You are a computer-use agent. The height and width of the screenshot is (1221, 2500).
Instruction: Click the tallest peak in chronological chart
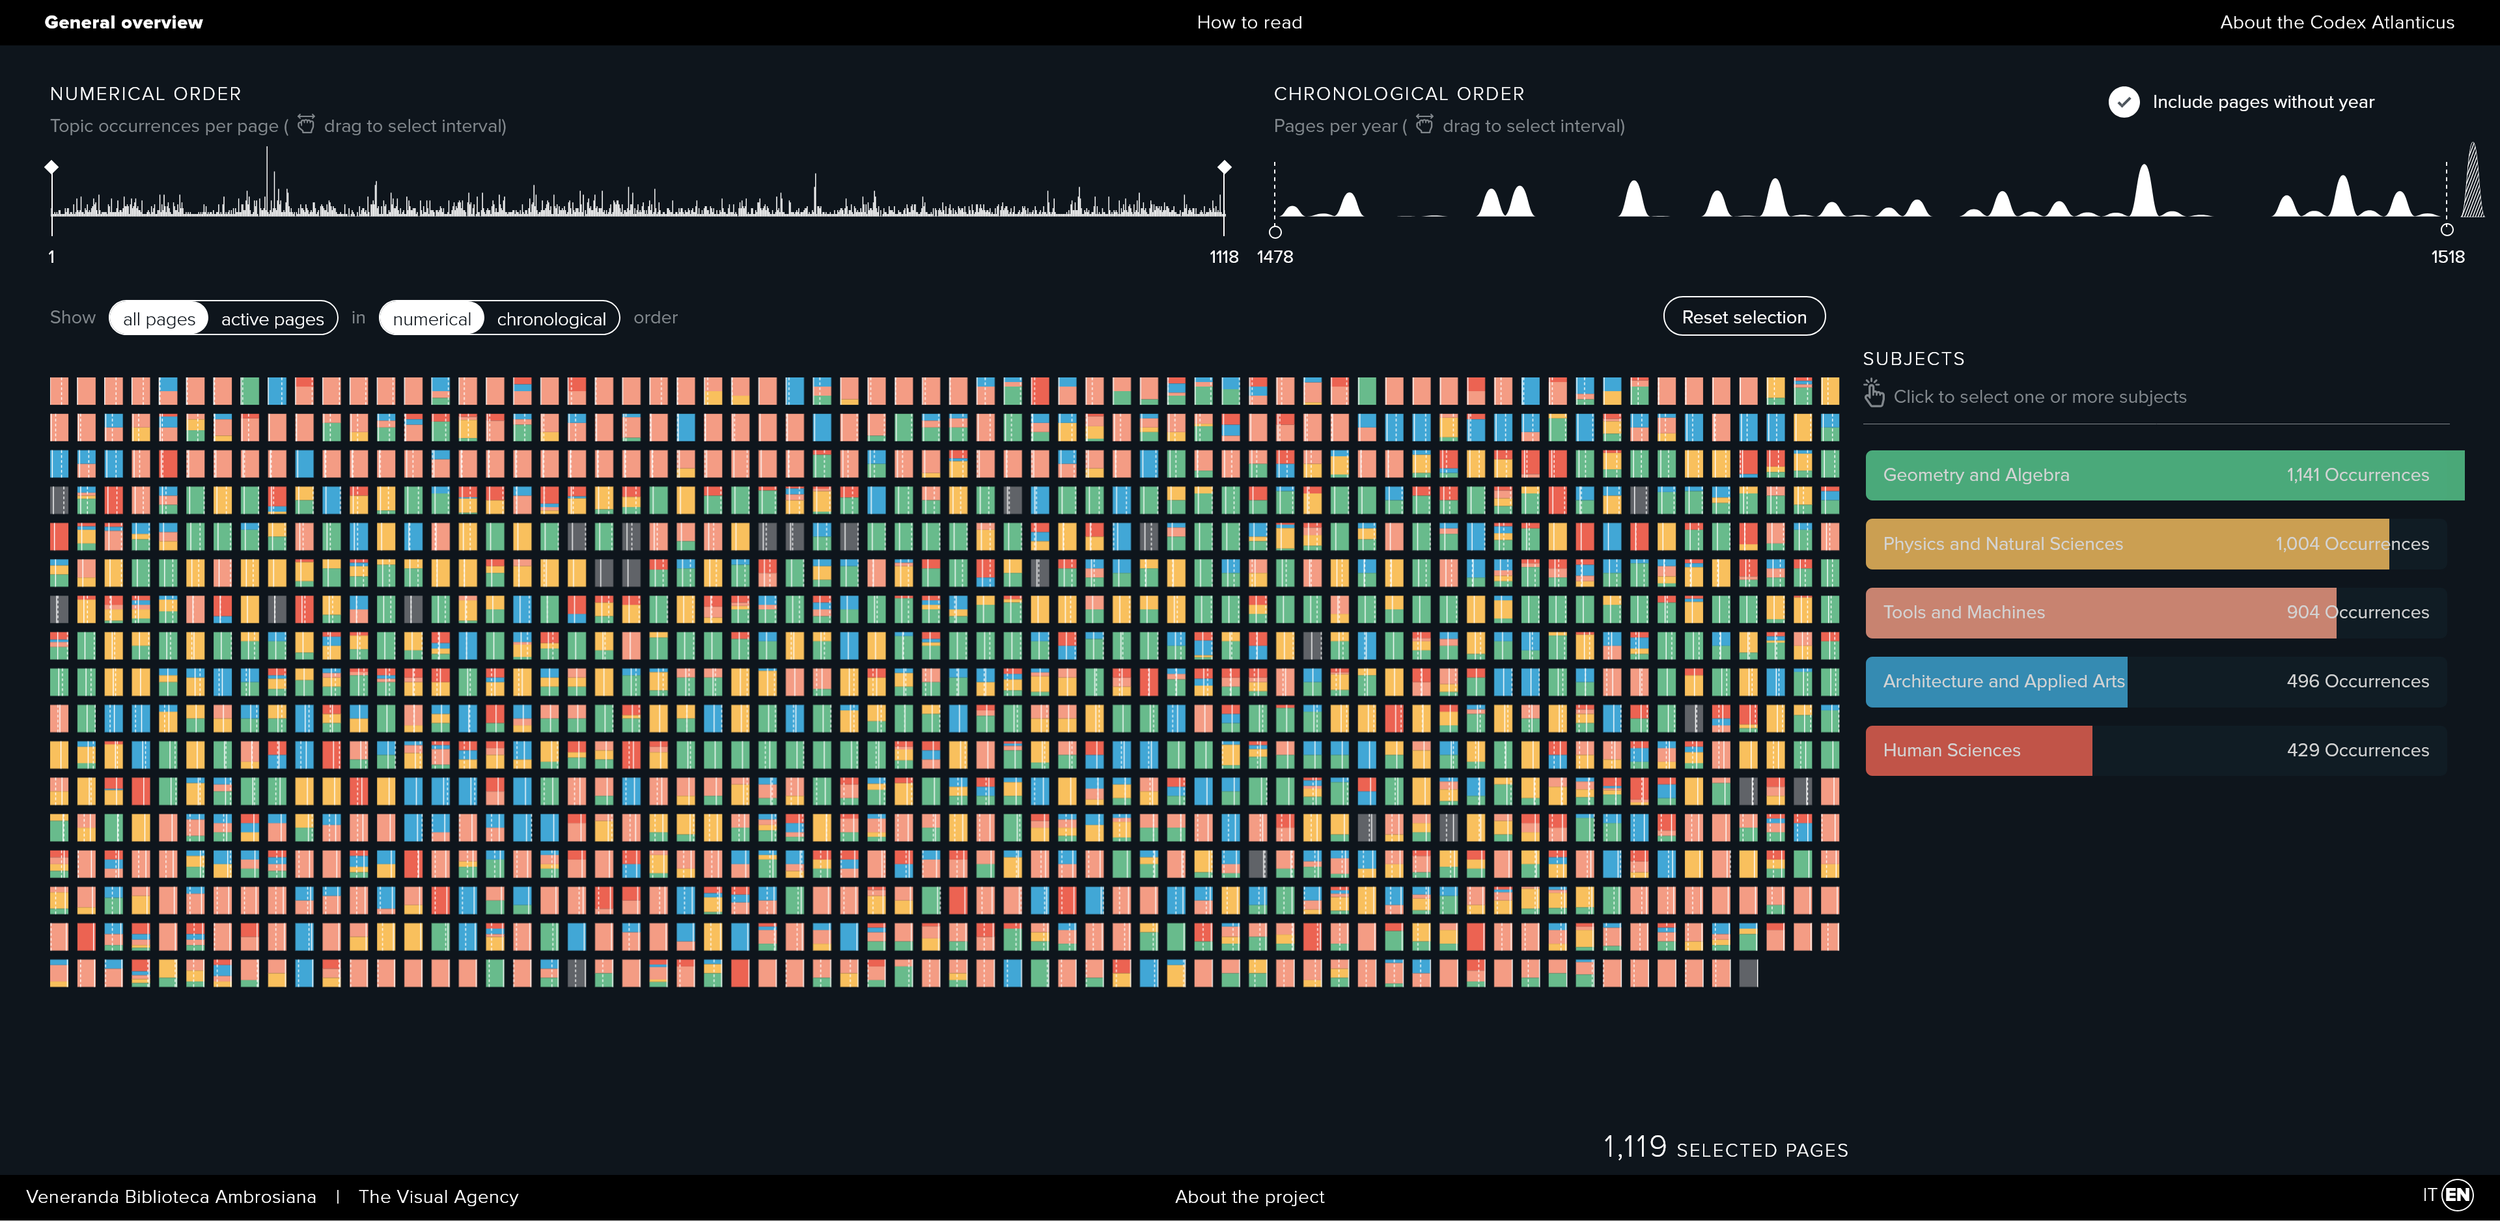coord(2143,190)
